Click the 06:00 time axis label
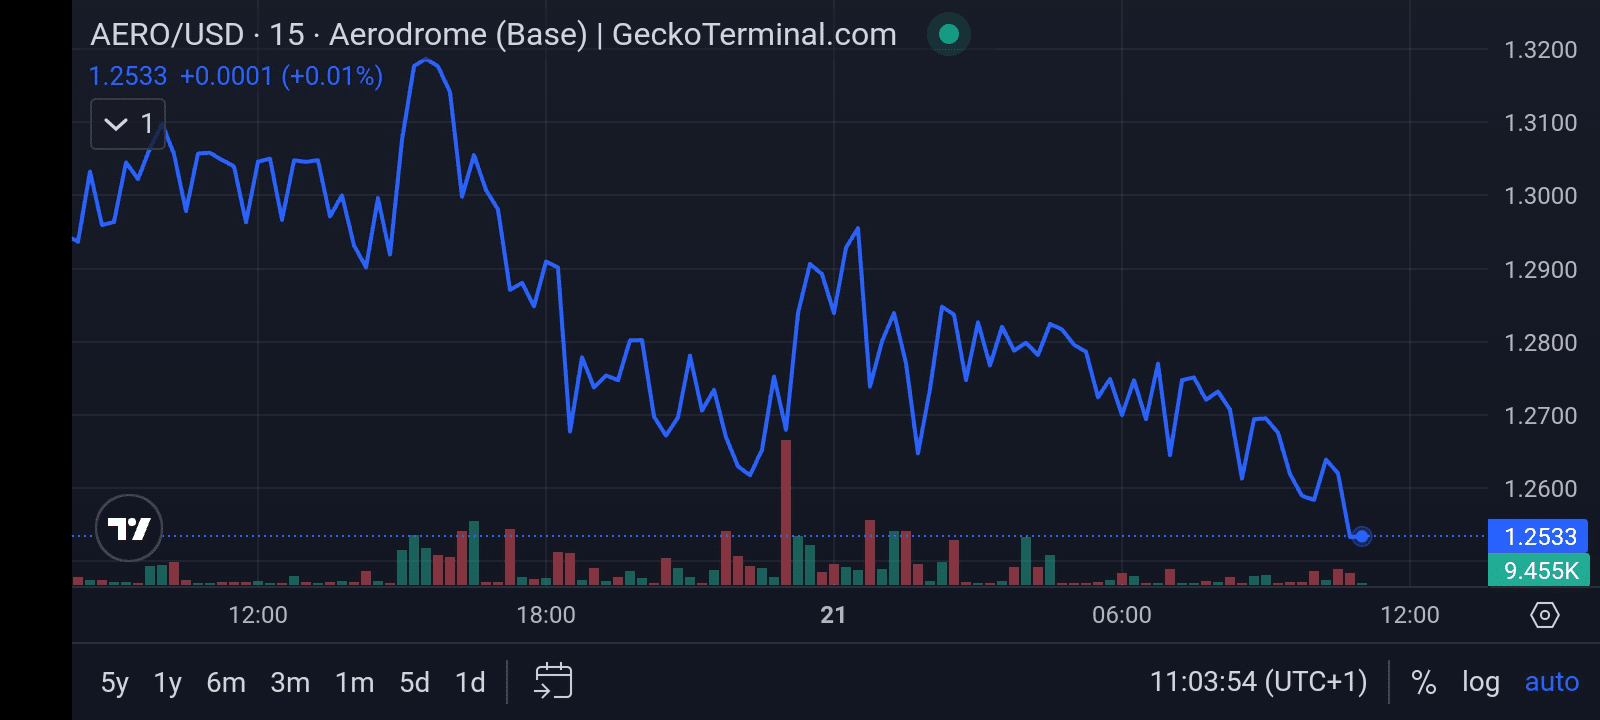The width and height of the screenshot is (1600, 720). (x=1122, y=615)
